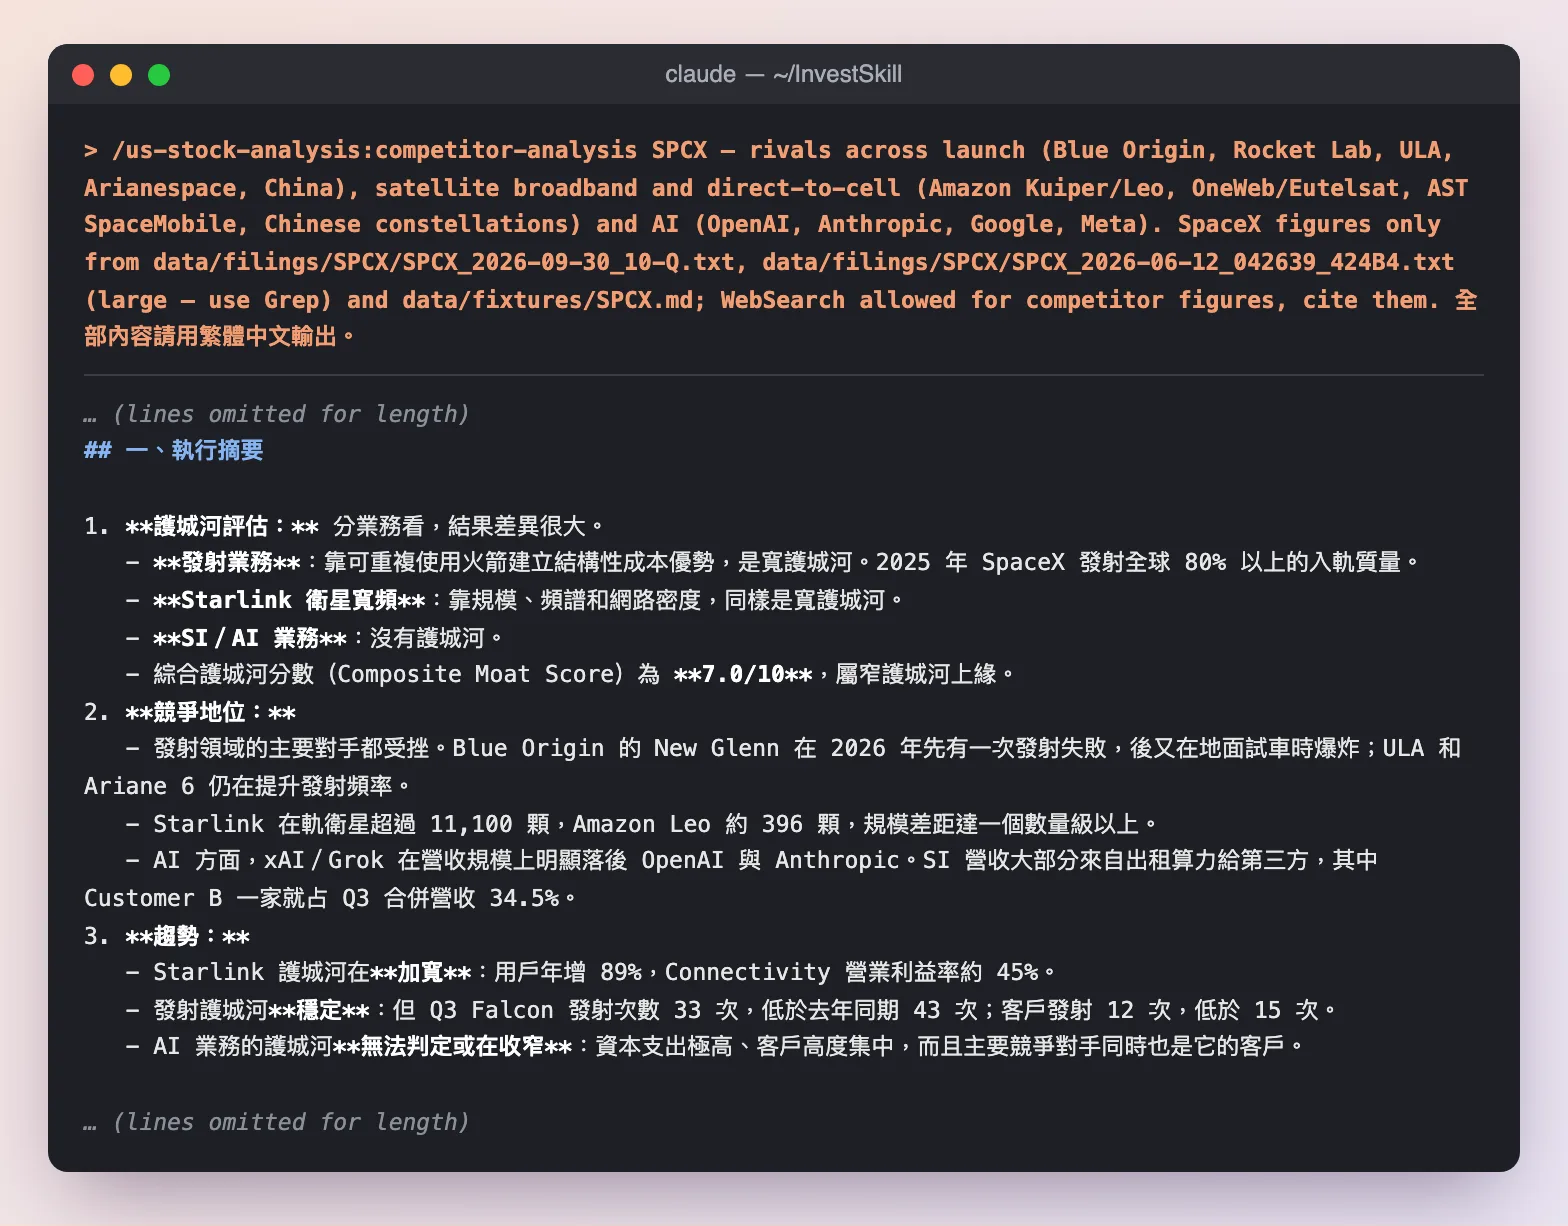Viewport: 1568px width, 1226px height.
Task: Click the '>' prompt symbol
Action: coord(91,150)
